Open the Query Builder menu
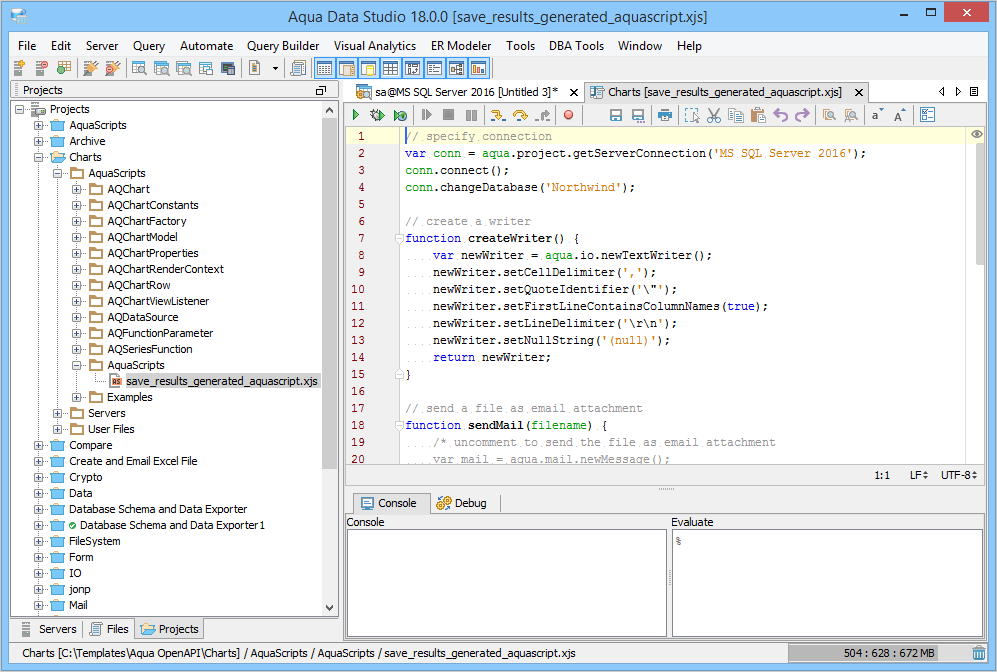This screenshot has width=997, height=672. (x=283, y=46)
